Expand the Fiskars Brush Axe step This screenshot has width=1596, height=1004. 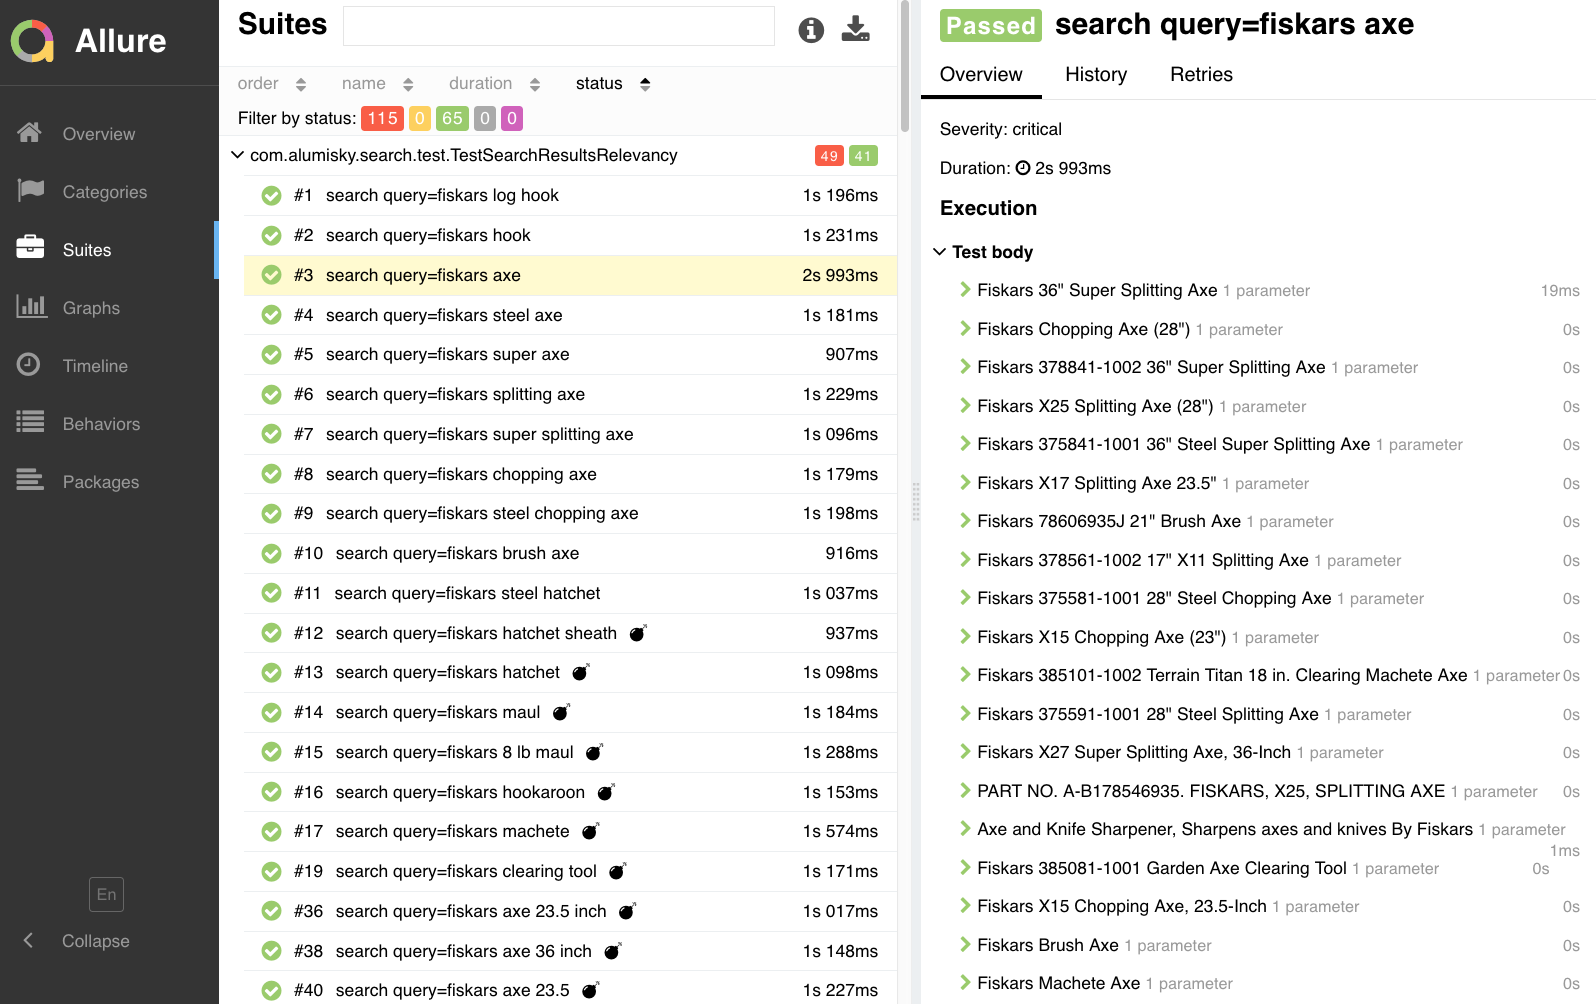(x=1047, y=945)
